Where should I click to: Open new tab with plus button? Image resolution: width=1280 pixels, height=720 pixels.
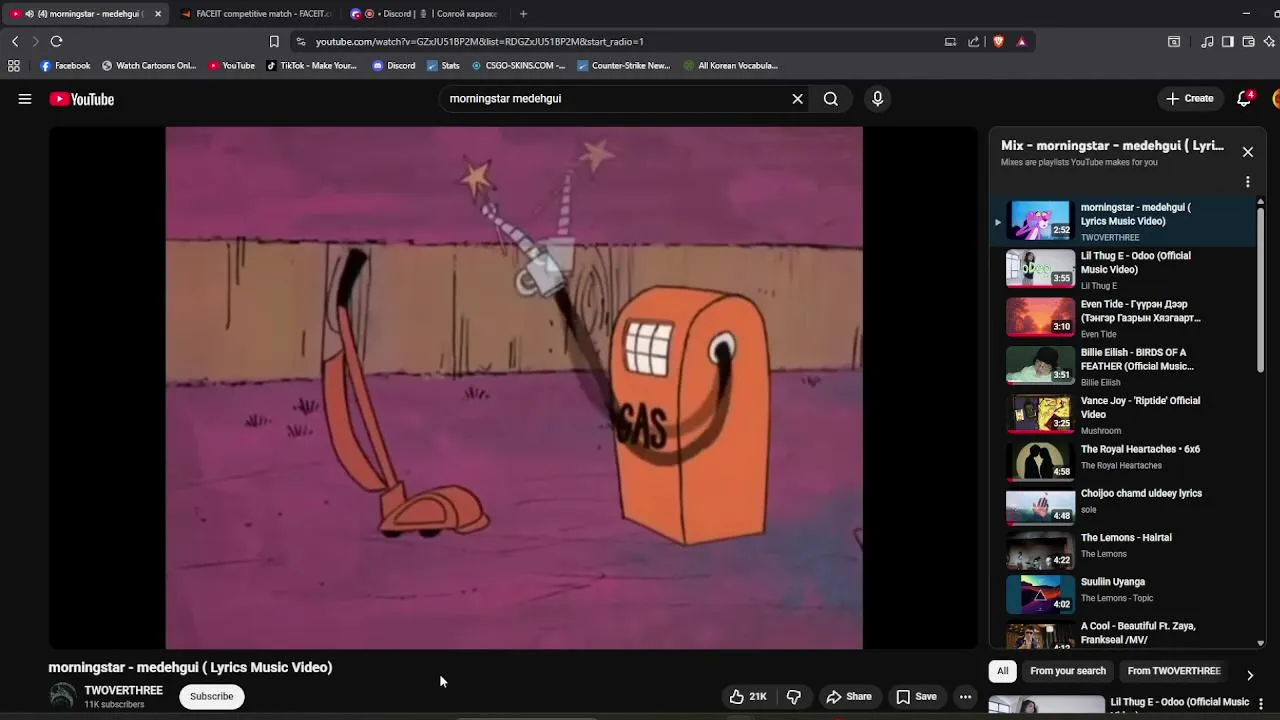pyautogui.click(x=523, y=14)
